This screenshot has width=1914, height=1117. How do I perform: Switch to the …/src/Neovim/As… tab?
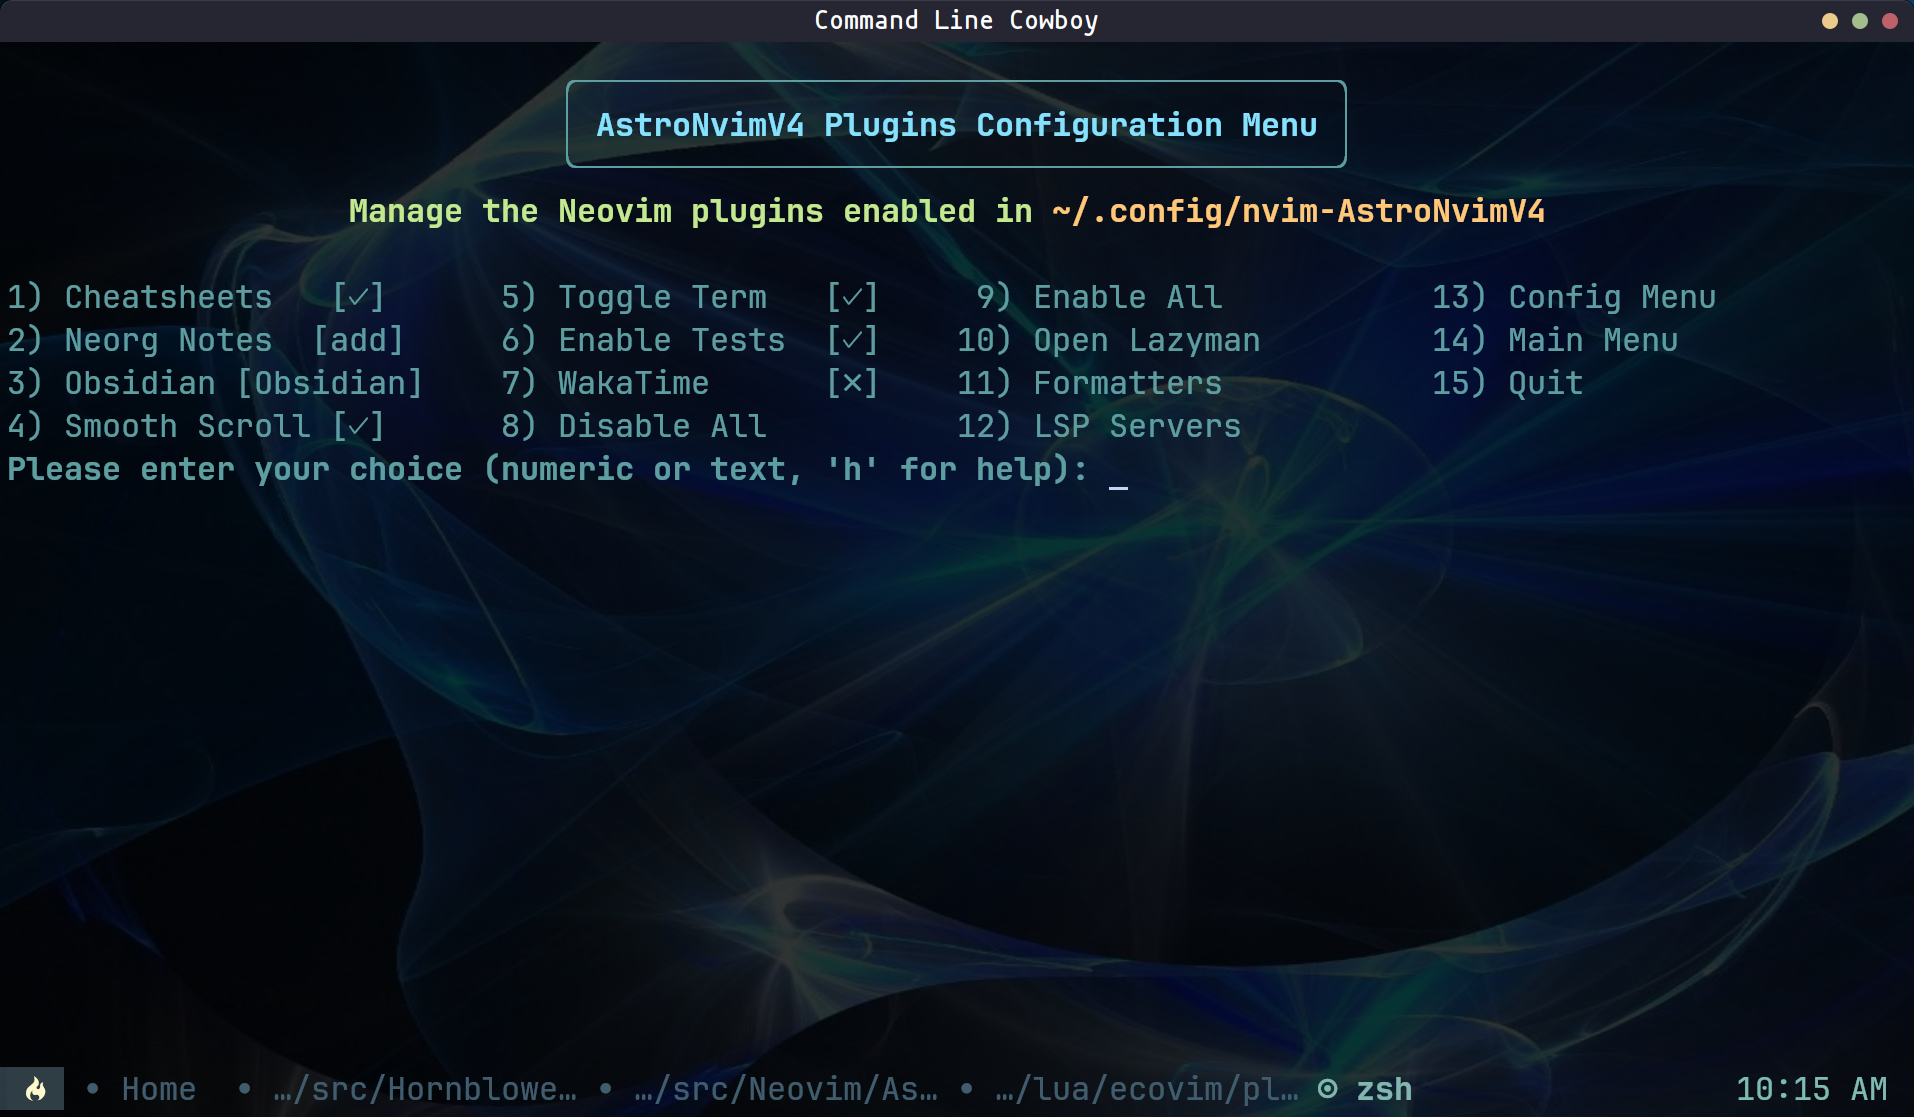(x=786, y=1089)
